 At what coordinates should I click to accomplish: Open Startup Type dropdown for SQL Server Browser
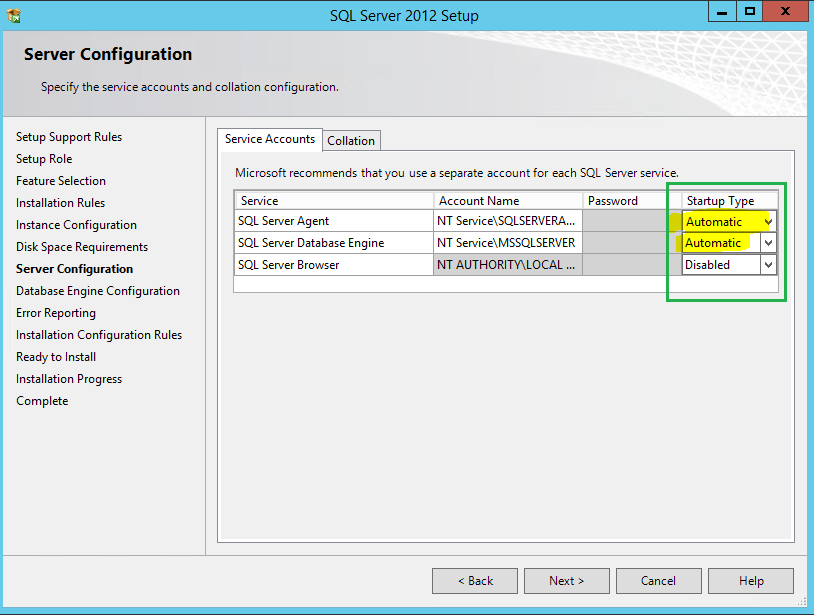(768, 265)
